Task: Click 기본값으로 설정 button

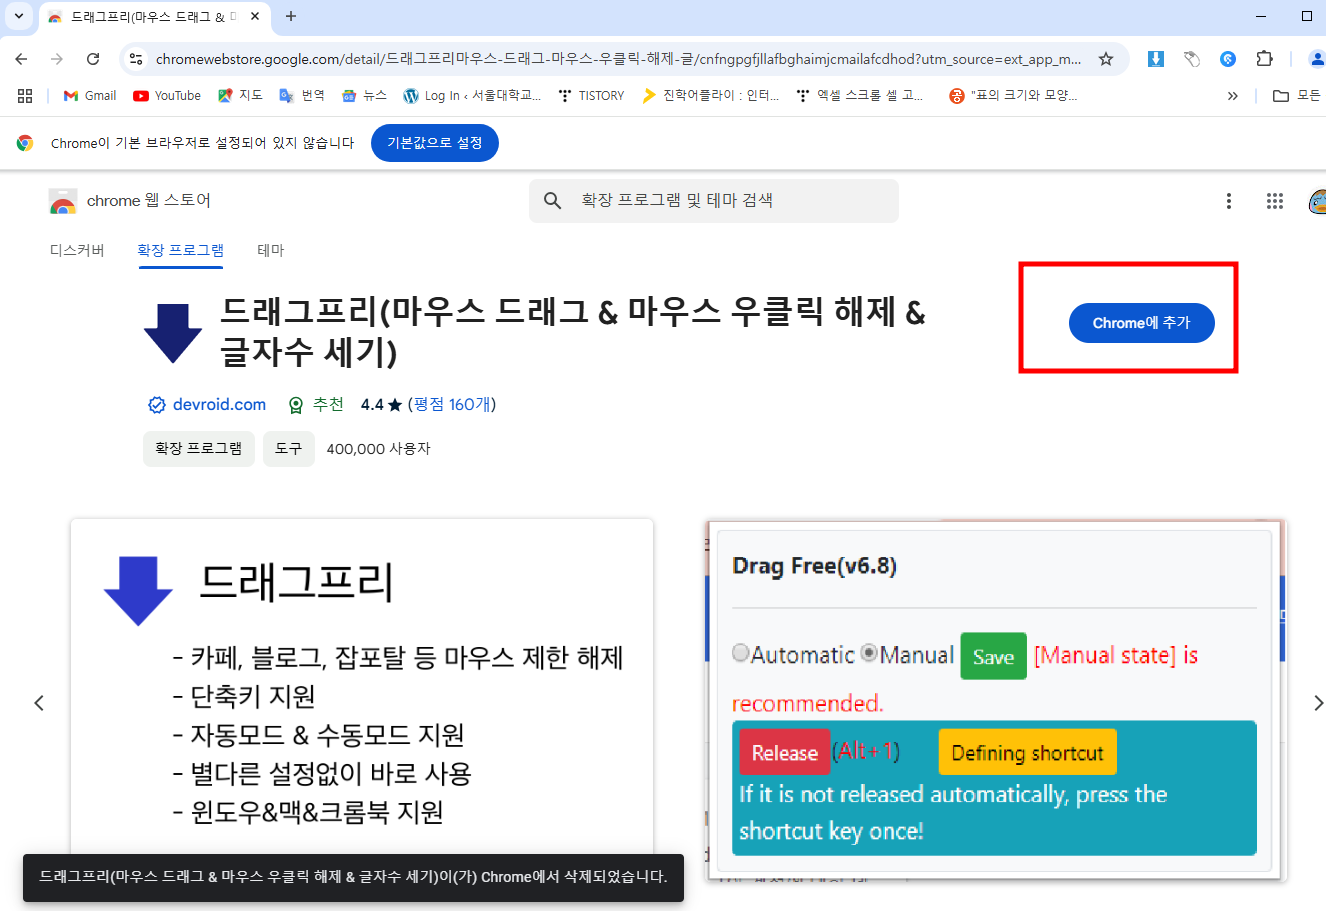Action: click(x=435, y=143)
